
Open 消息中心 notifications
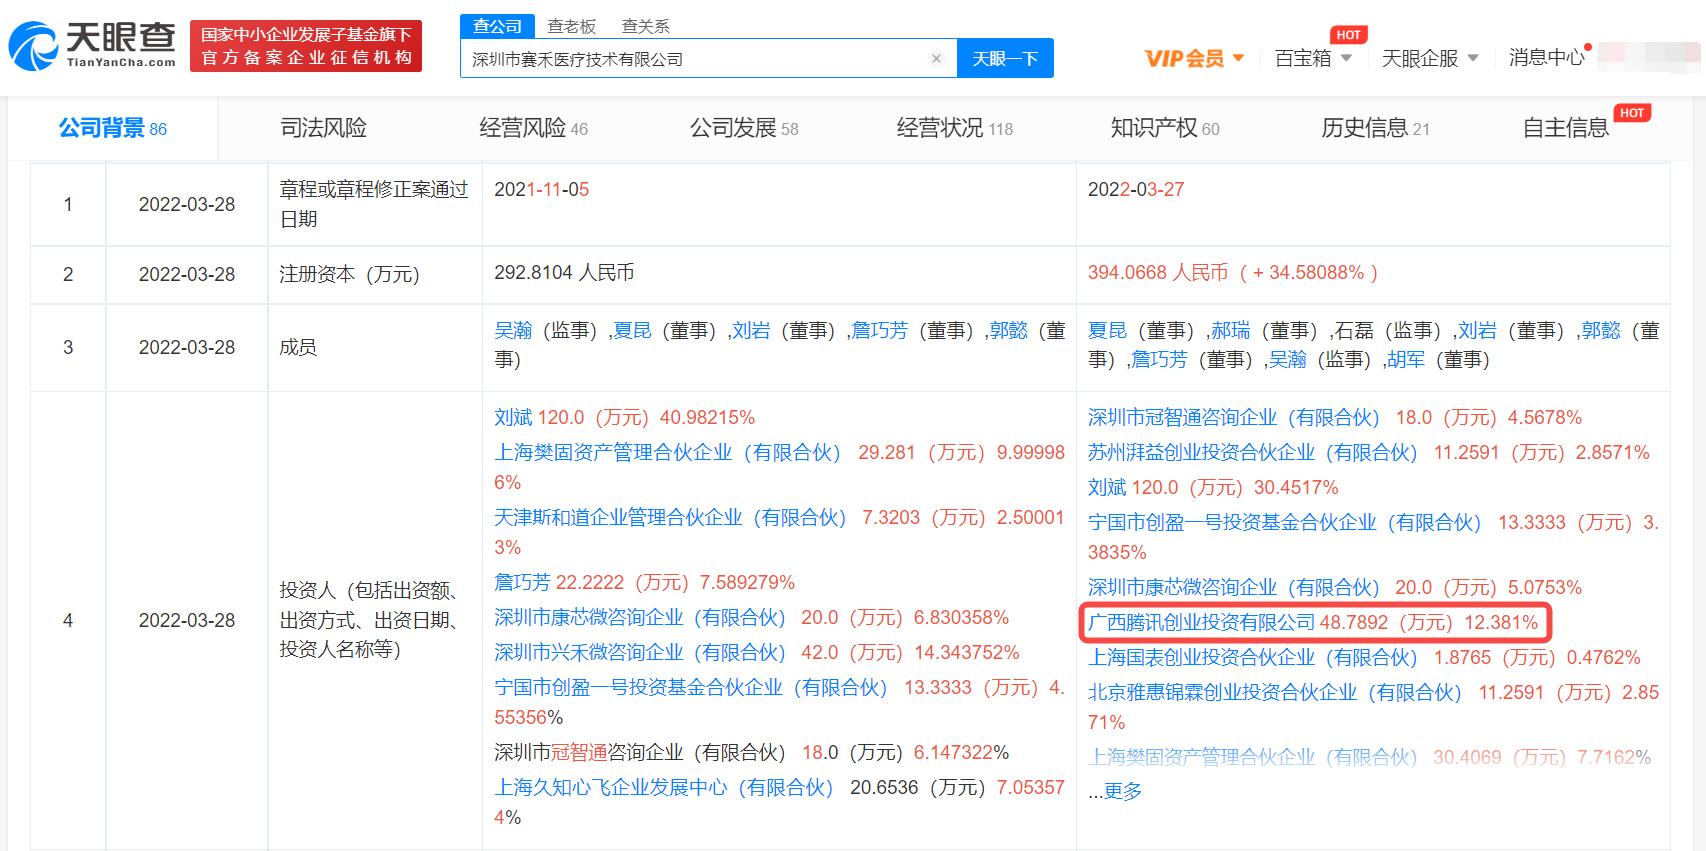click(1548, 57)
